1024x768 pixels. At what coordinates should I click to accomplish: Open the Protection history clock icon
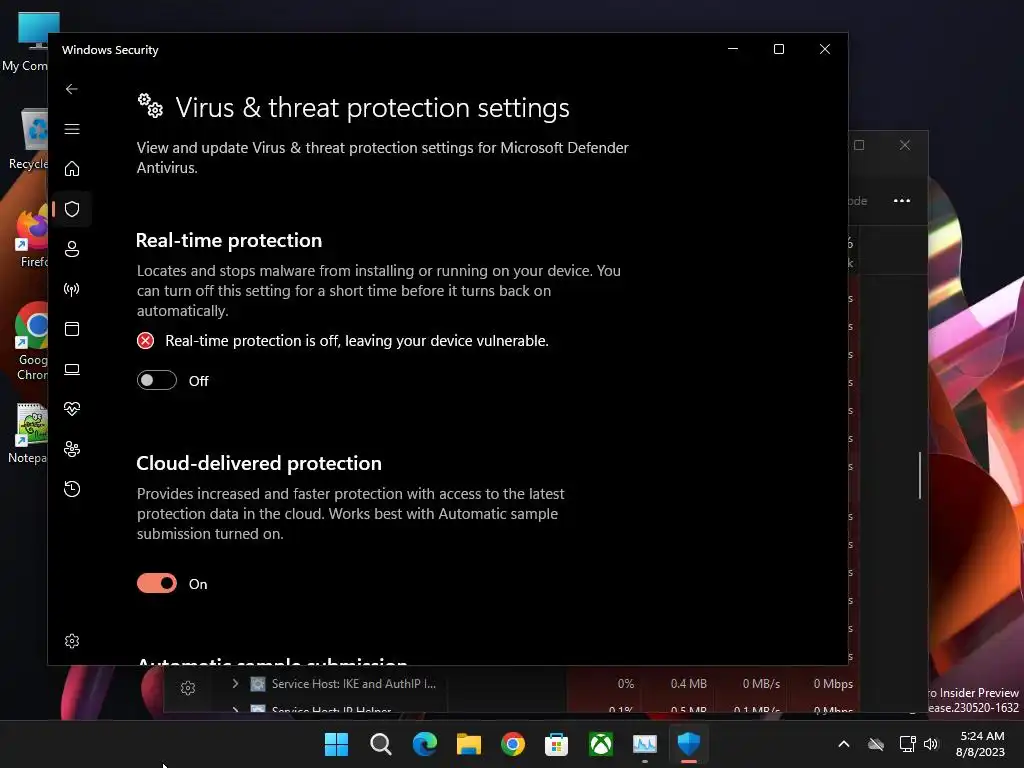click(x=72, y=489)
